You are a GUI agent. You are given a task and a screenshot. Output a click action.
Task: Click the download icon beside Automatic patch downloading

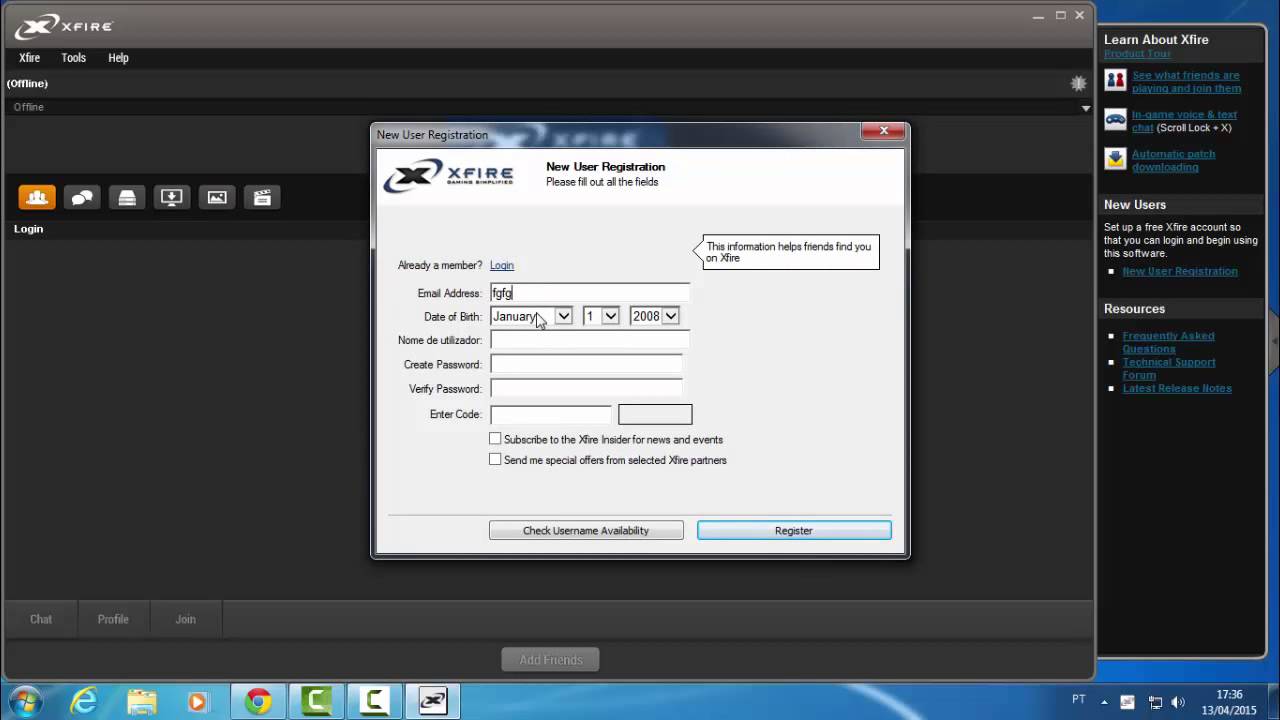(x=1115, y=158)
